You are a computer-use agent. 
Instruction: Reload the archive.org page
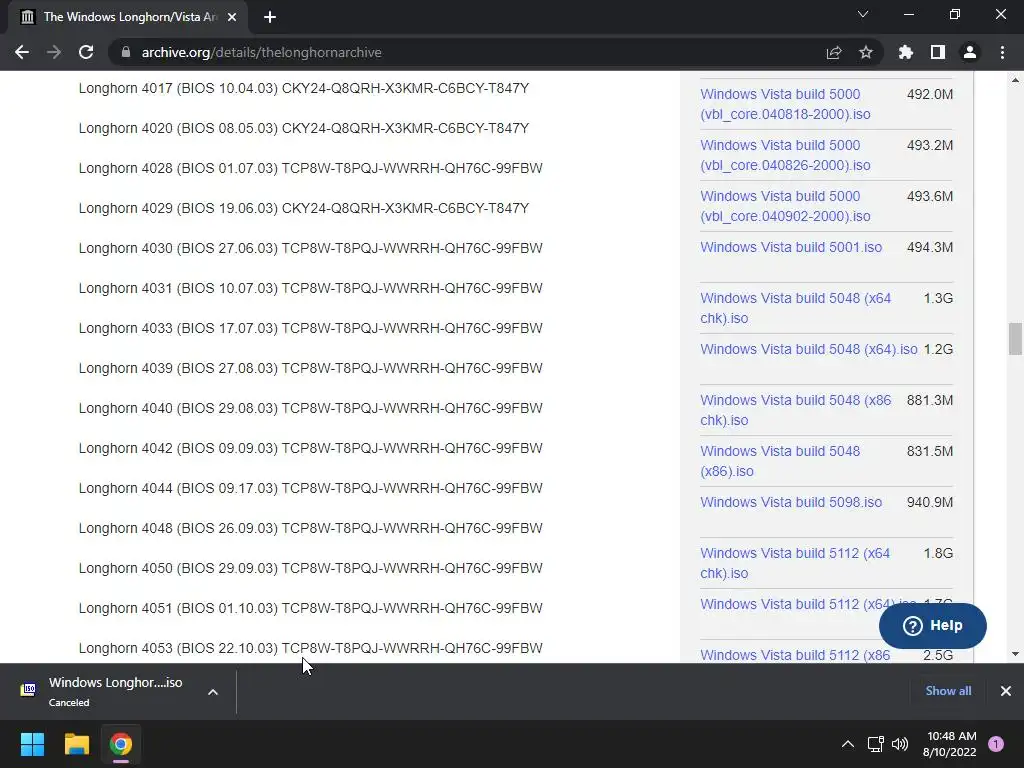click(x=86, y=52)
